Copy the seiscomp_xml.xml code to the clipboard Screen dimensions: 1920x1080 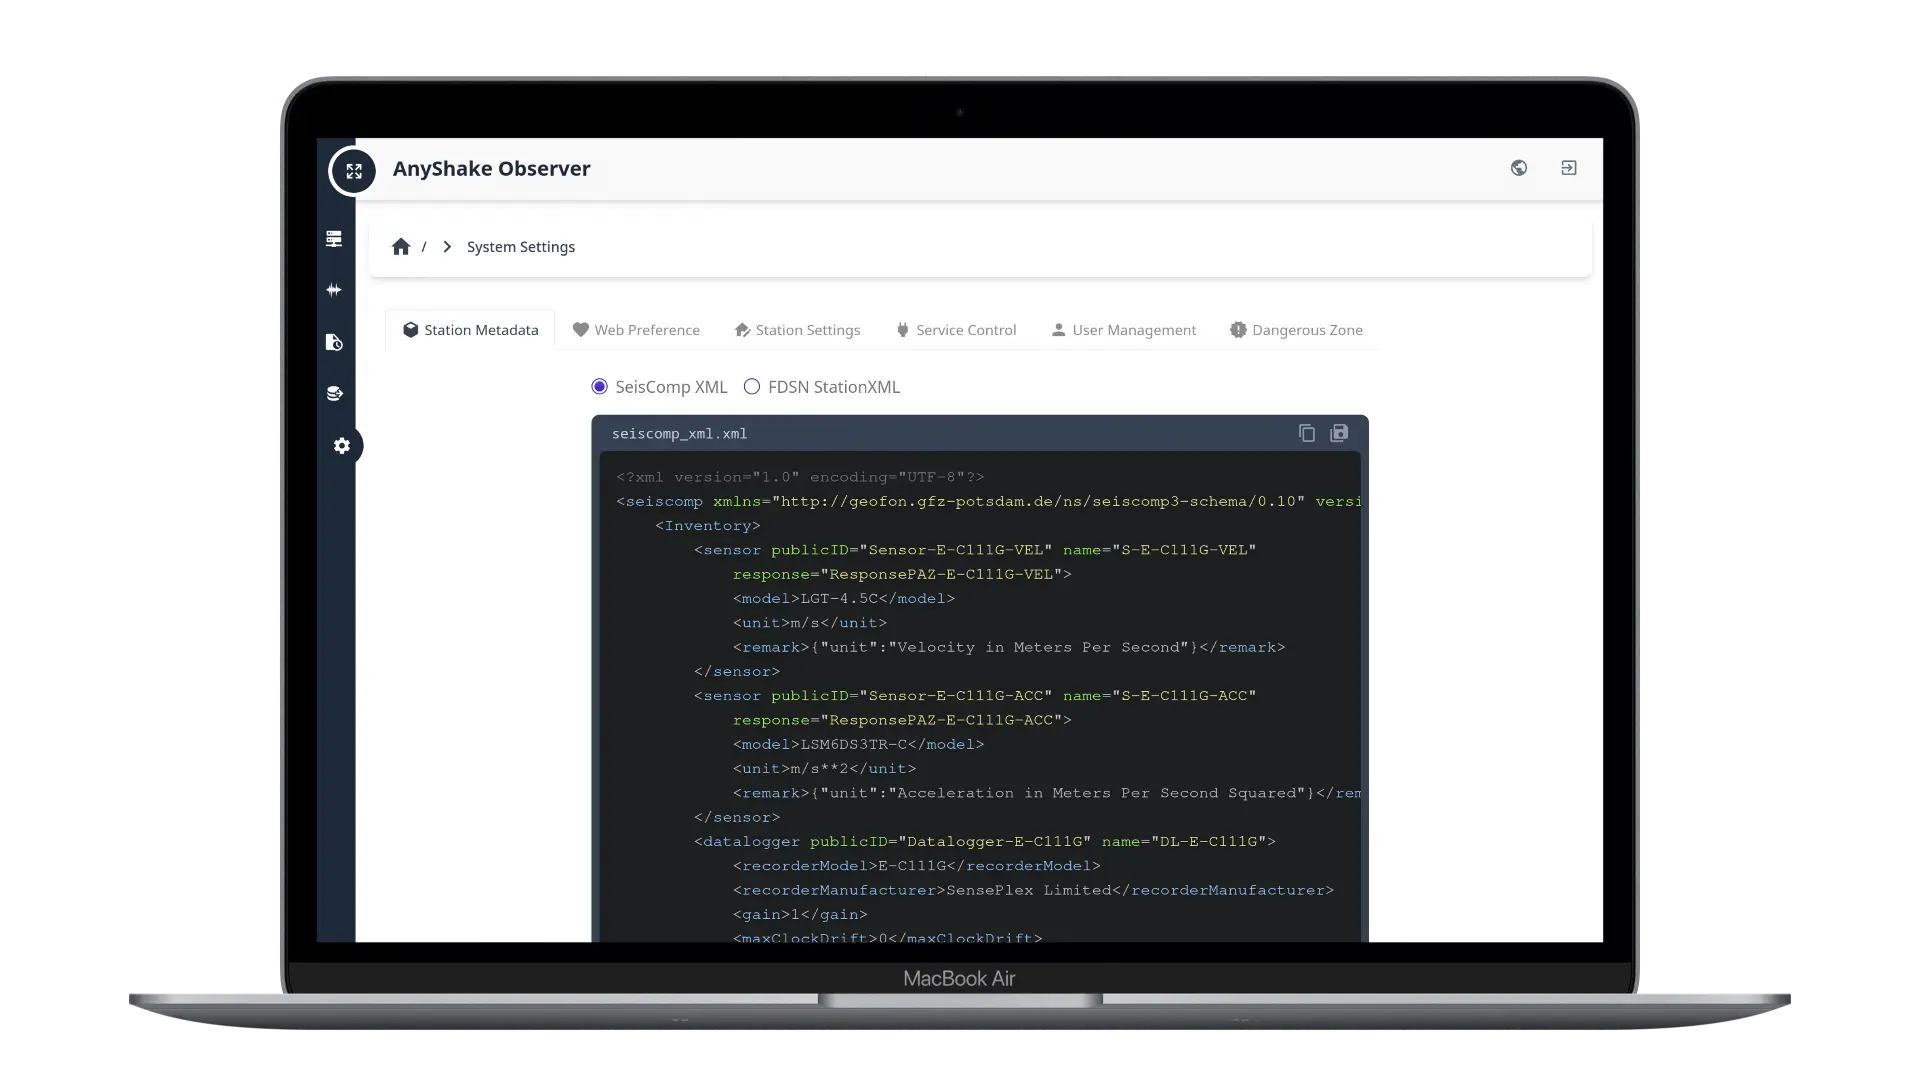(1306, 433)
